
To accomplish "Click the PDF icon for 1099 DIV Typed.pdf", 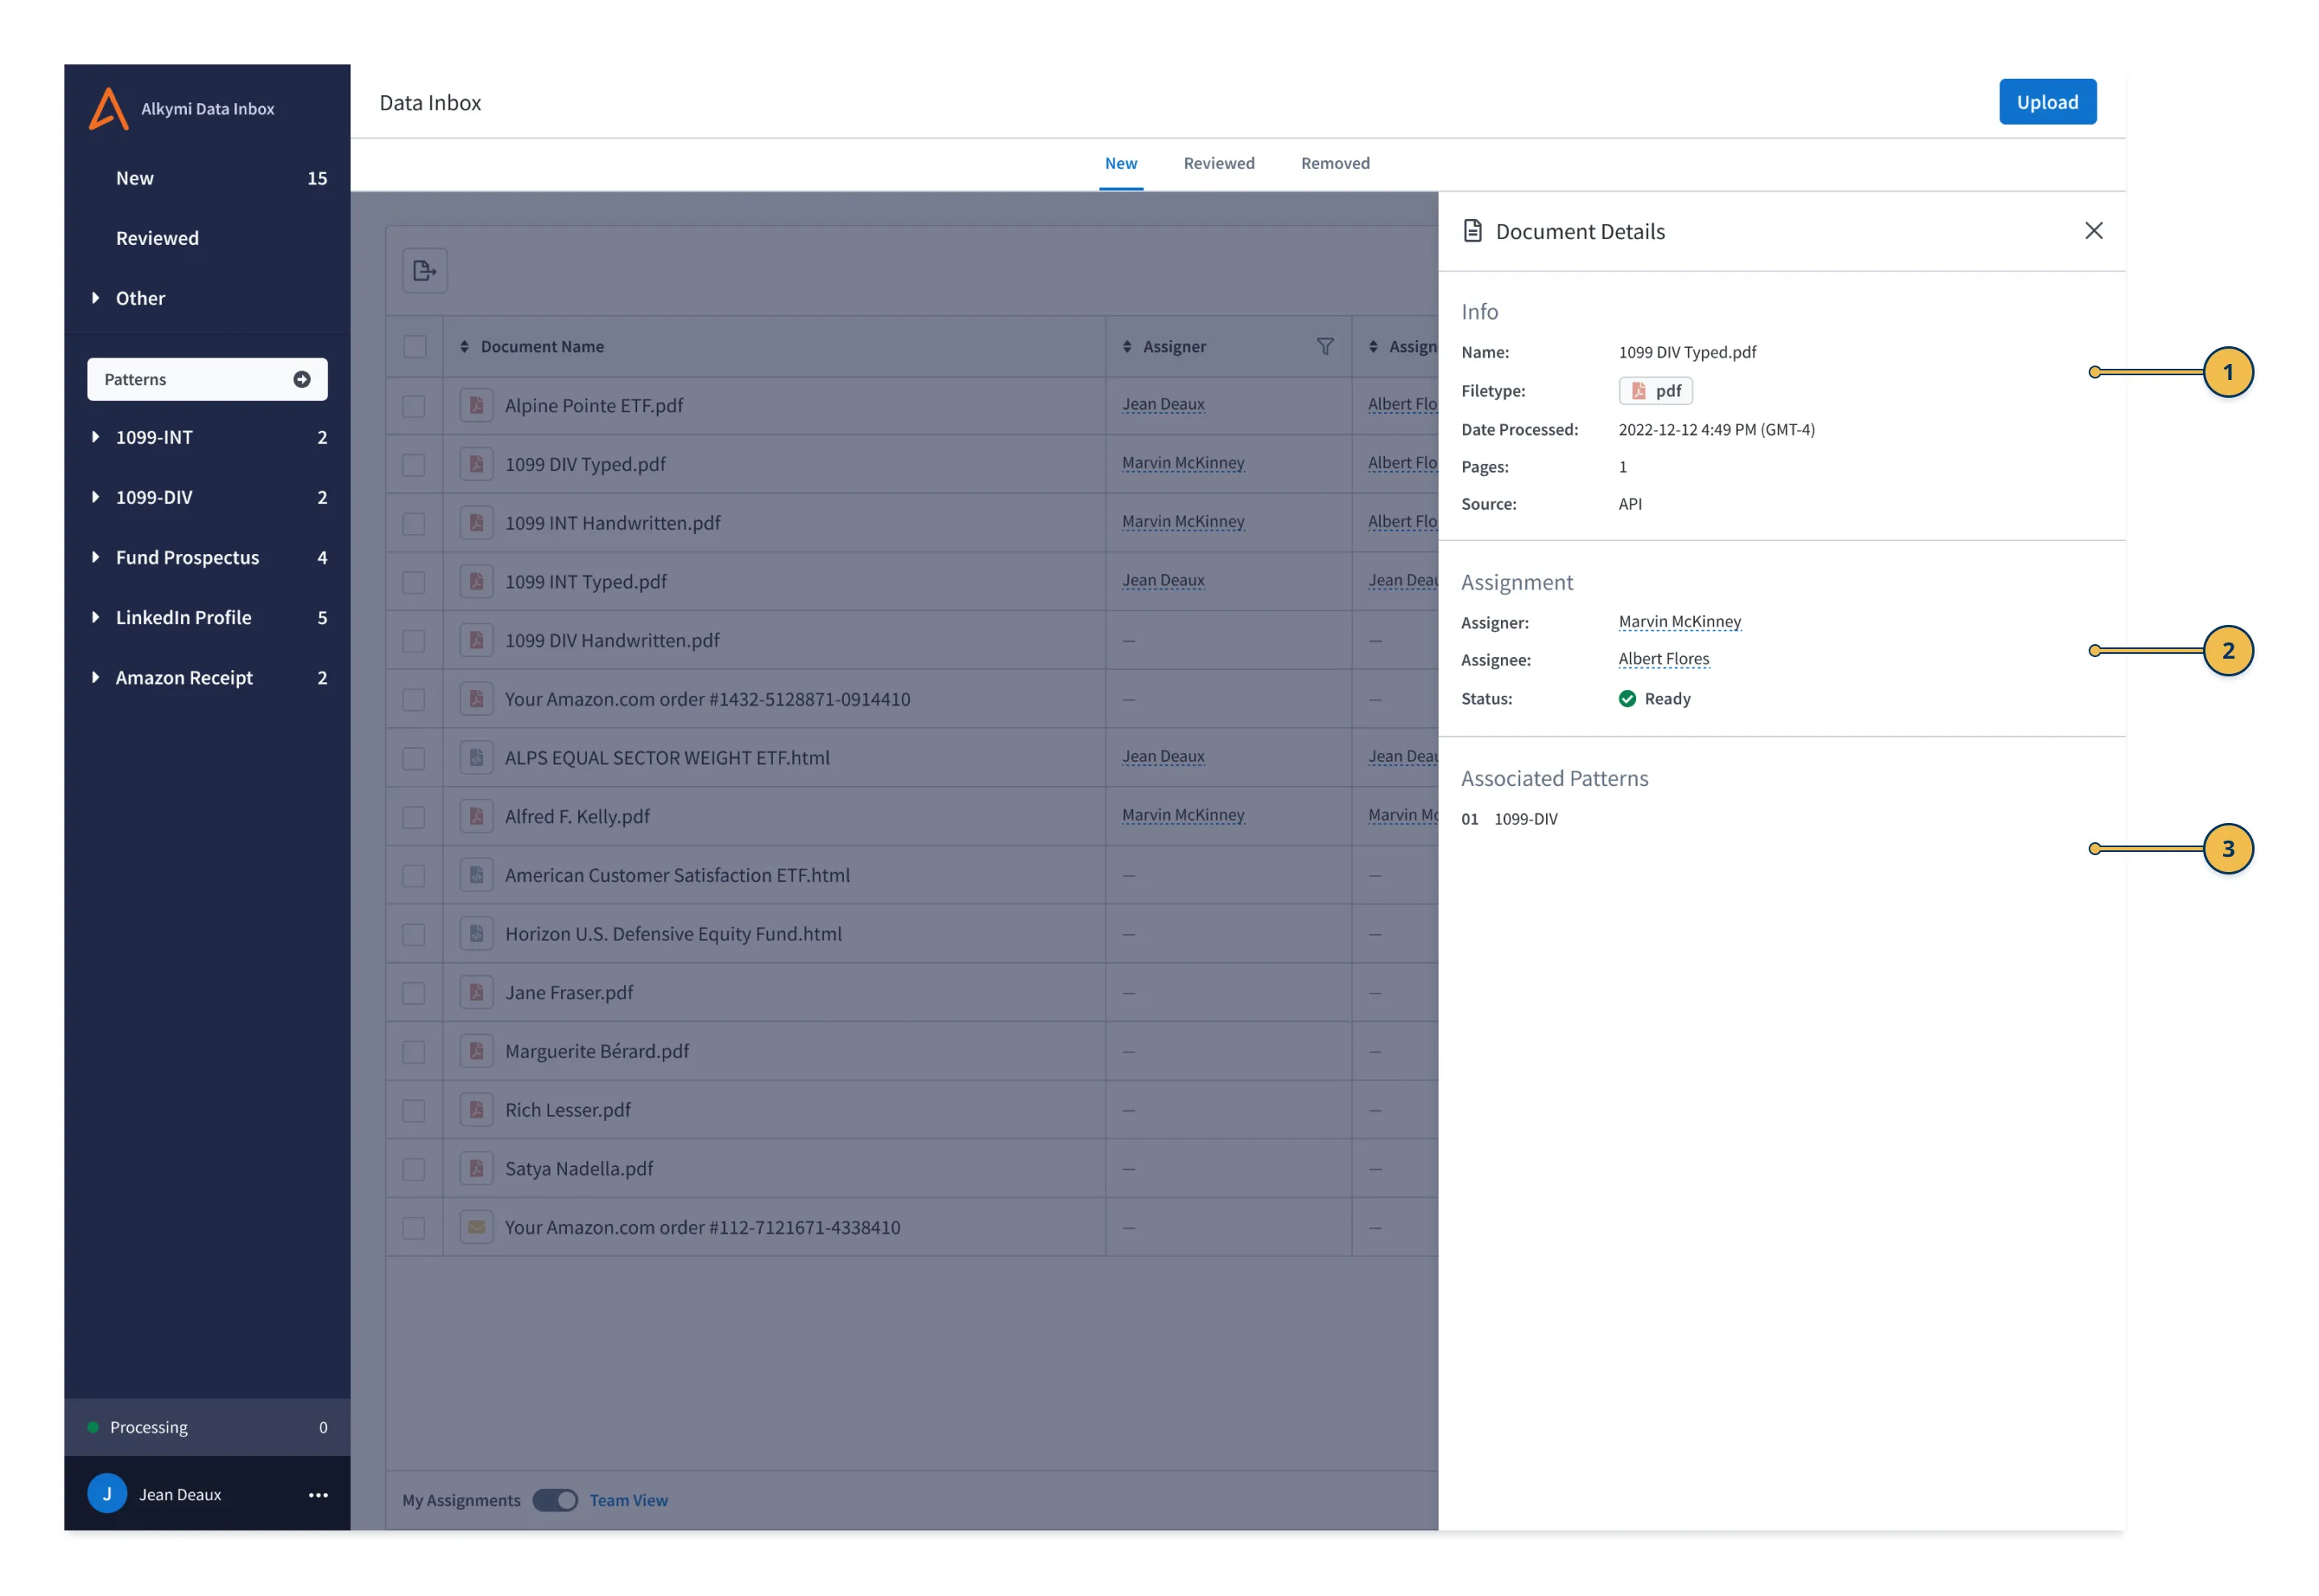I will coord(476,464).
